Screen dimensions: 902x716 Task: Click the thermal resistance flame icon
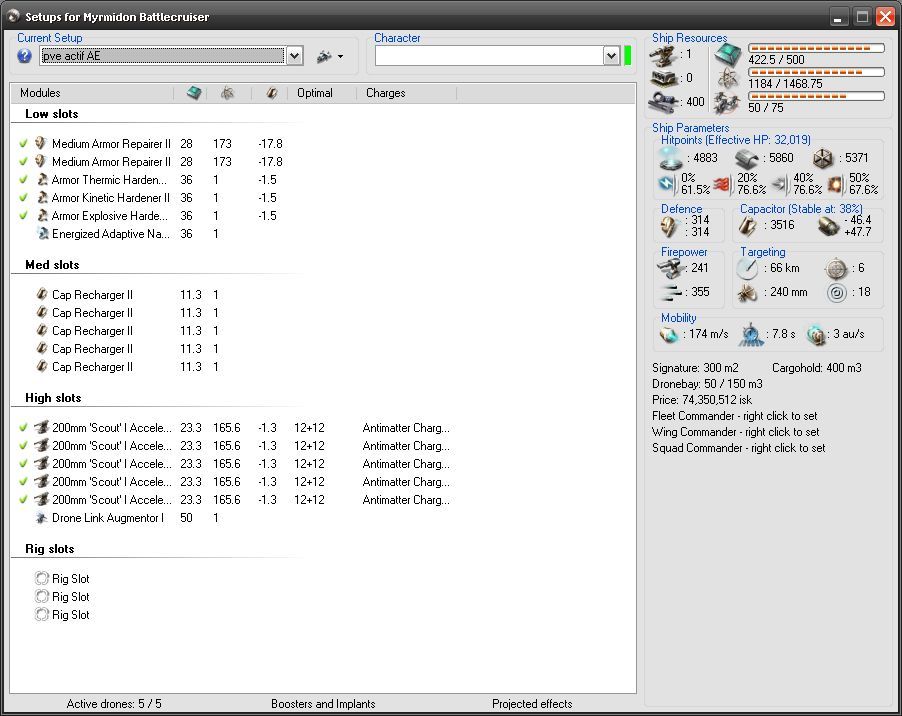723,184
